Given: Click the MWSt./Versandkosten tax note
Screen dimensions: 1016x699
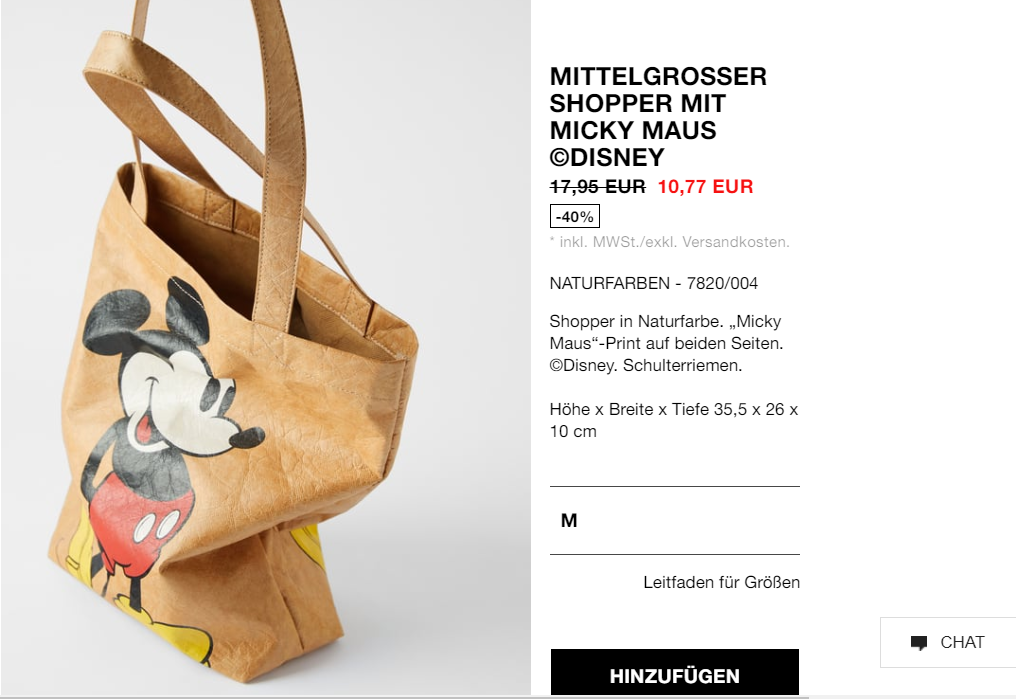Looking at the screenshot, I should pyautogui.click(x=669, y=242).
